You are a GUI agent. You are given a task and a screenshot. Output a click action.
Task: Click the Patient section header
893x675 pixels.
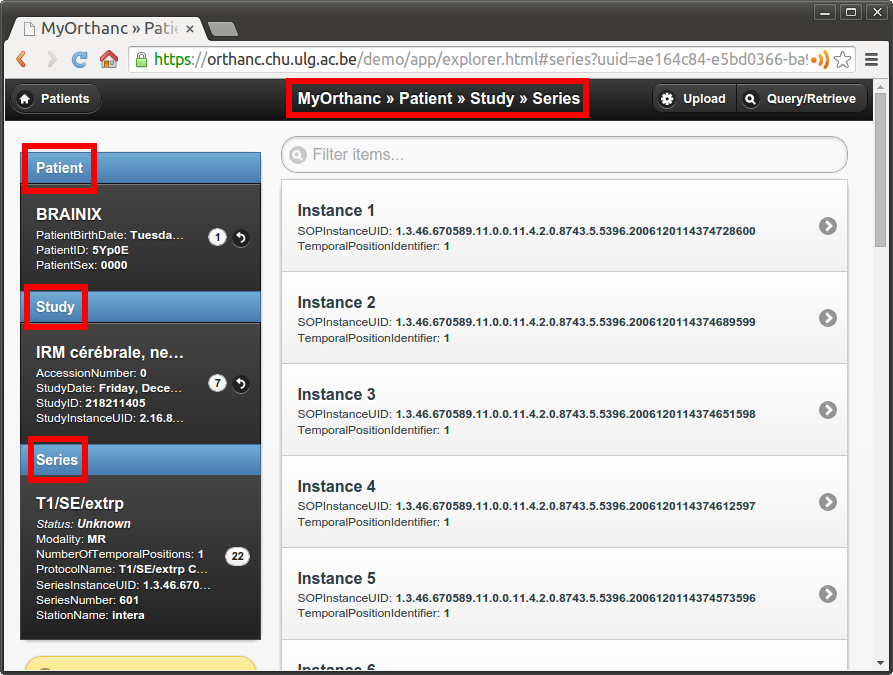tap(140, 168)
